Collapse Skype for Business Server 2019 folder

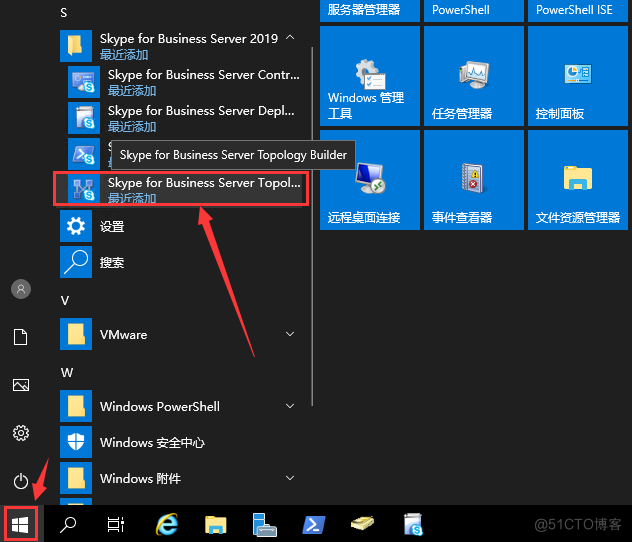[x=290, y=38]
